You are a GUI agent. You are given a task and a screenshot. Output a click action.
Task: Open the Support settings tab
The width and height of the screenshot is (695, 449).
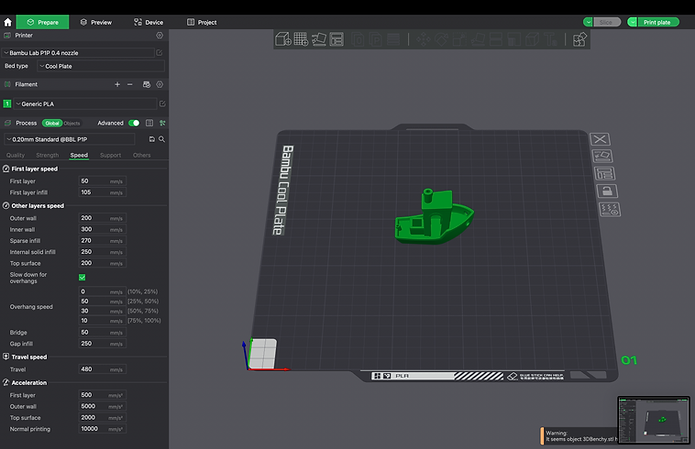pyautogui.click(x=110, y=155)
